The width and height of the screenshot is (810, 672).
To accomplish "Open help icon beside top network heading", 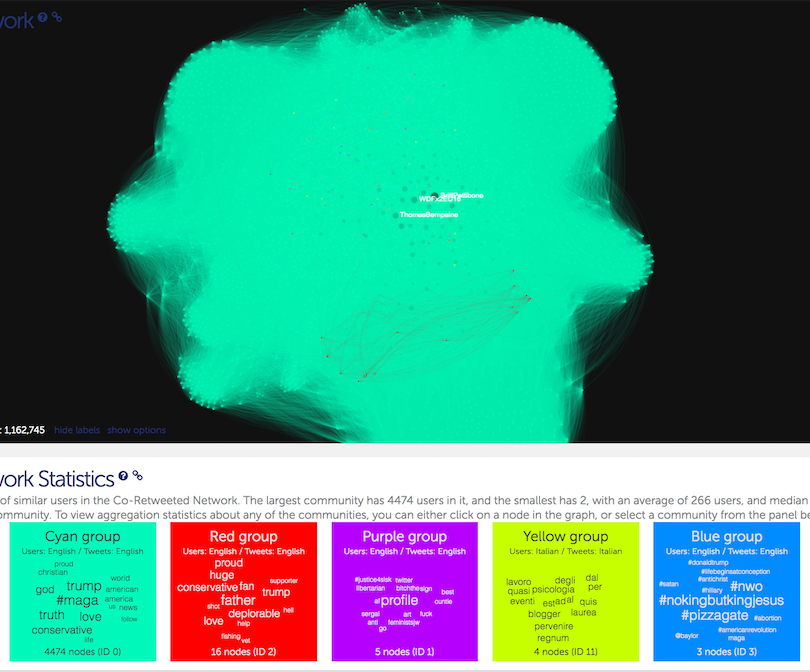I will (42, 17).
